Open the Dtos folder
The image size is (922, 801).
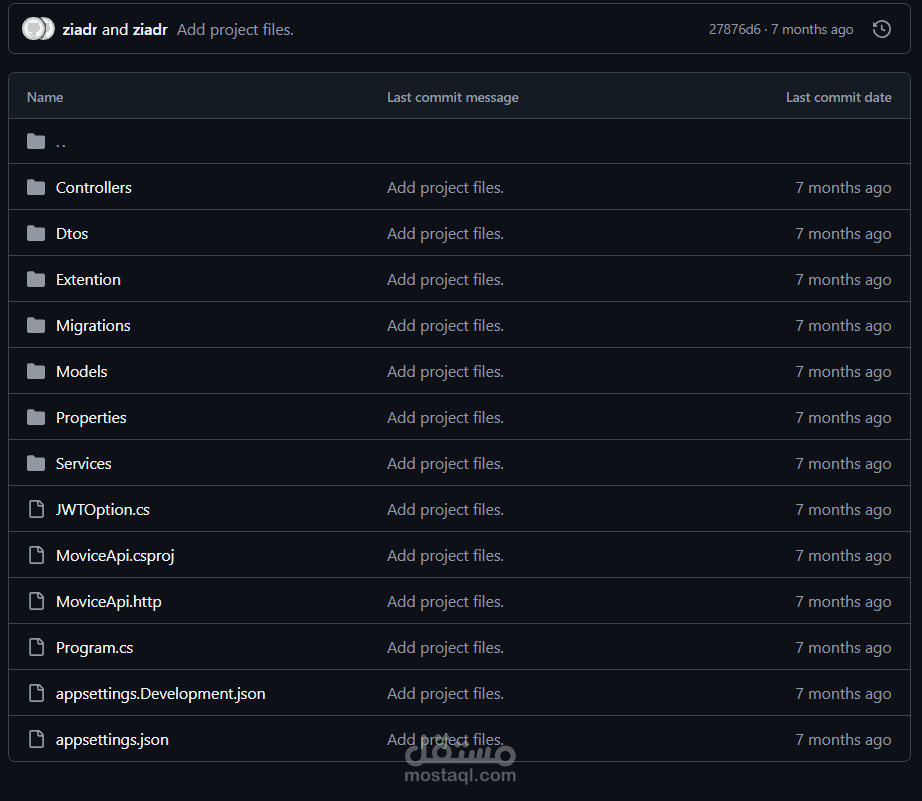[72, 233]
